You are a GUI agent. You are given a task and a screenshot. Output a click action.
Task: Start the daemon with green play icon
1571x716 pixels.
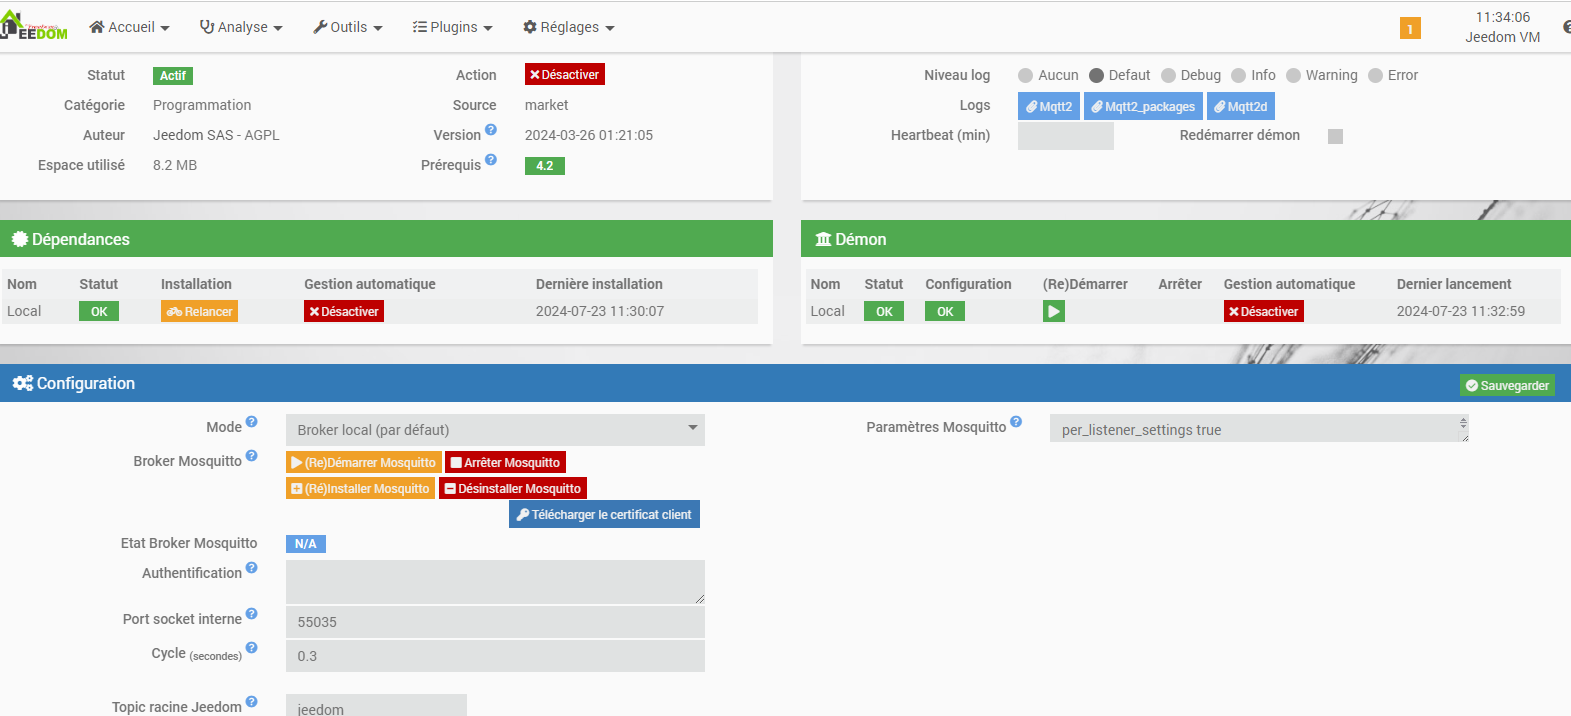[x=1054, y=312]
